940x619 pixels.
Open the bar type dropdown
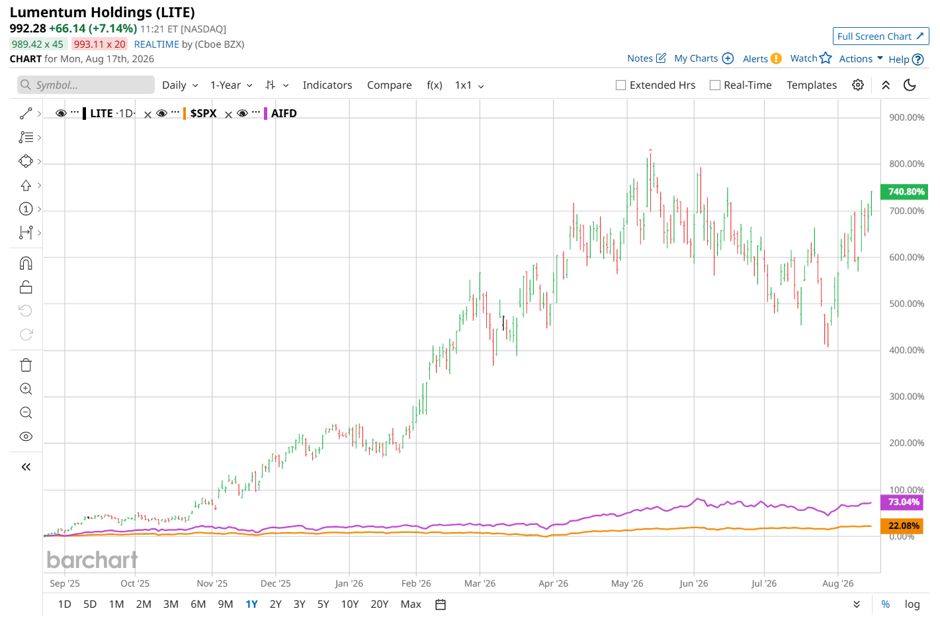[x=277, y=85]
